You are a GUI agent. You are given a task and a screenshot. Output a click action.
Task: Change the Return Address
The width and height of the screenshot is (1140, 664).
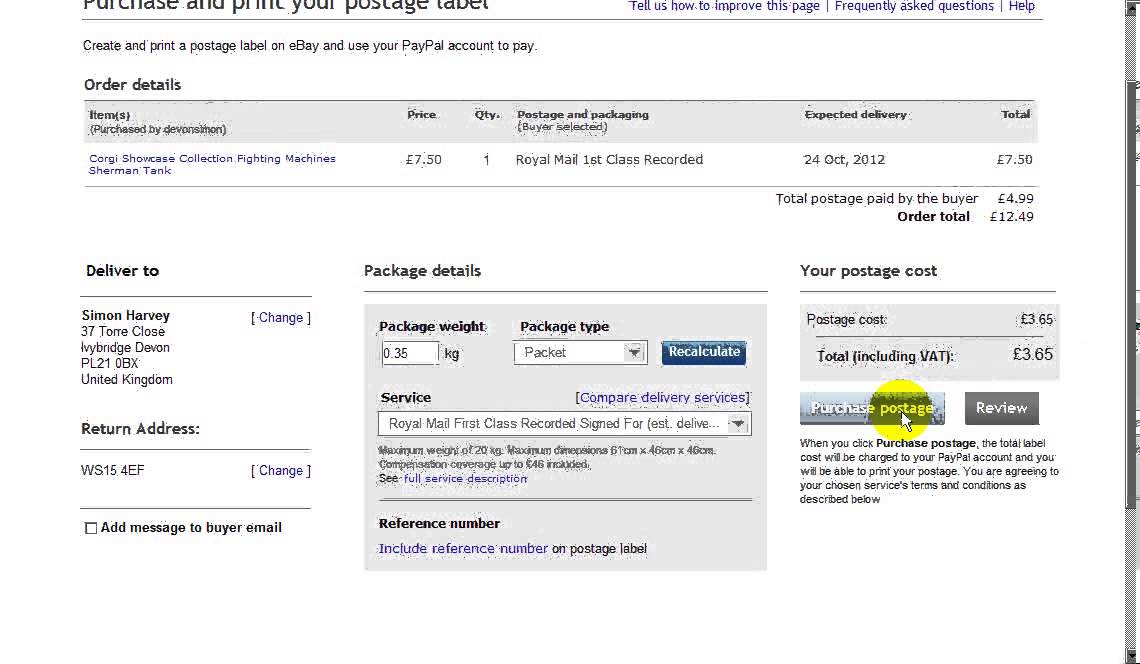[x=281, y=471]
